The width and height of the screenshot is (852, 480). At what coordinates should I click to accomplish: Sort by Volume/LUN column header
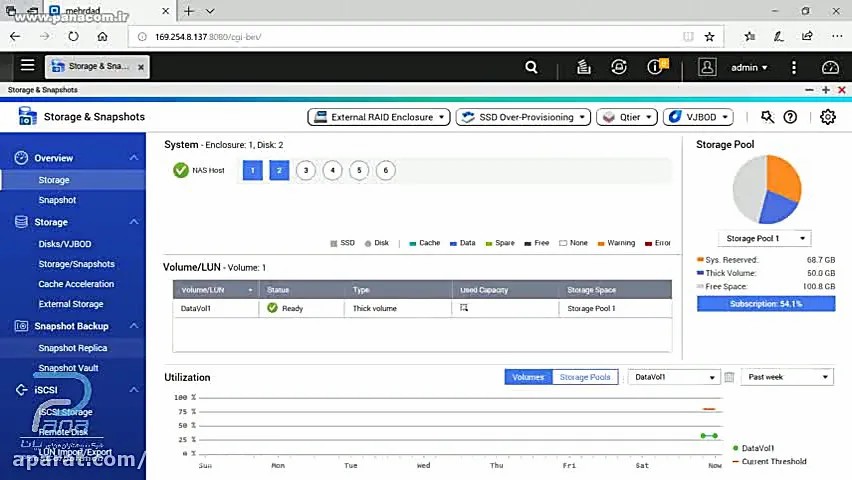coord(216,290)
